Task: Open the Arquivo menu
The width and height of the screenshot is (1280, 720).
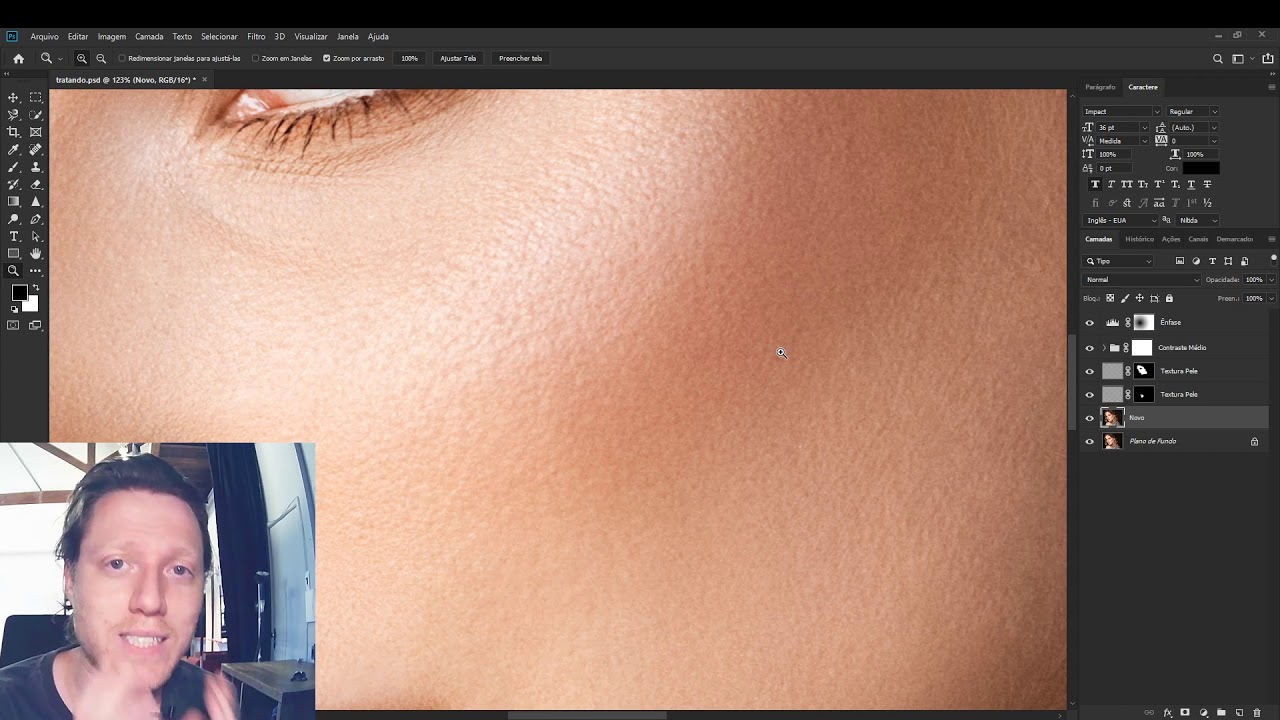Action: [44, 37]
